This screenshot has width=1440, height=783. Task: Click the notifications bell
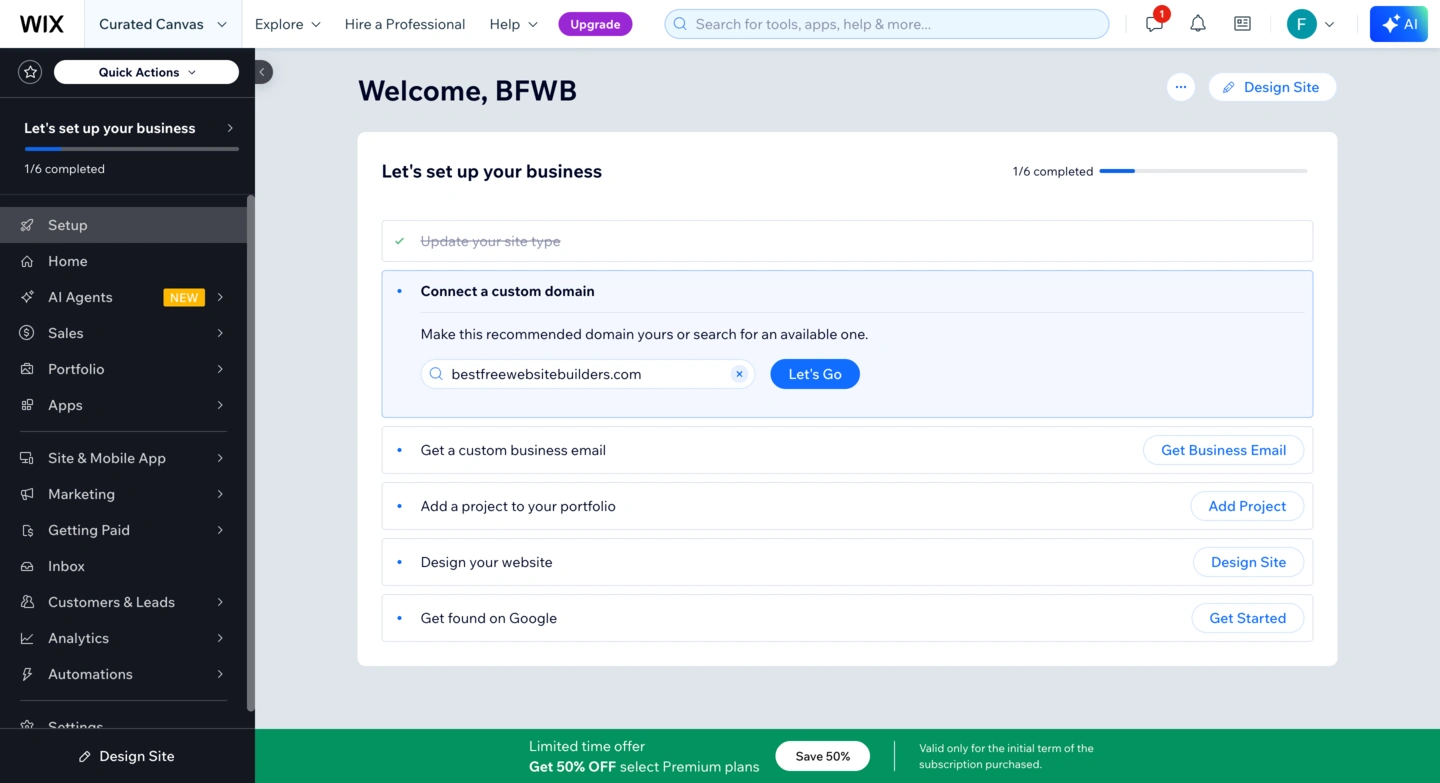[x=1197, y=24]
